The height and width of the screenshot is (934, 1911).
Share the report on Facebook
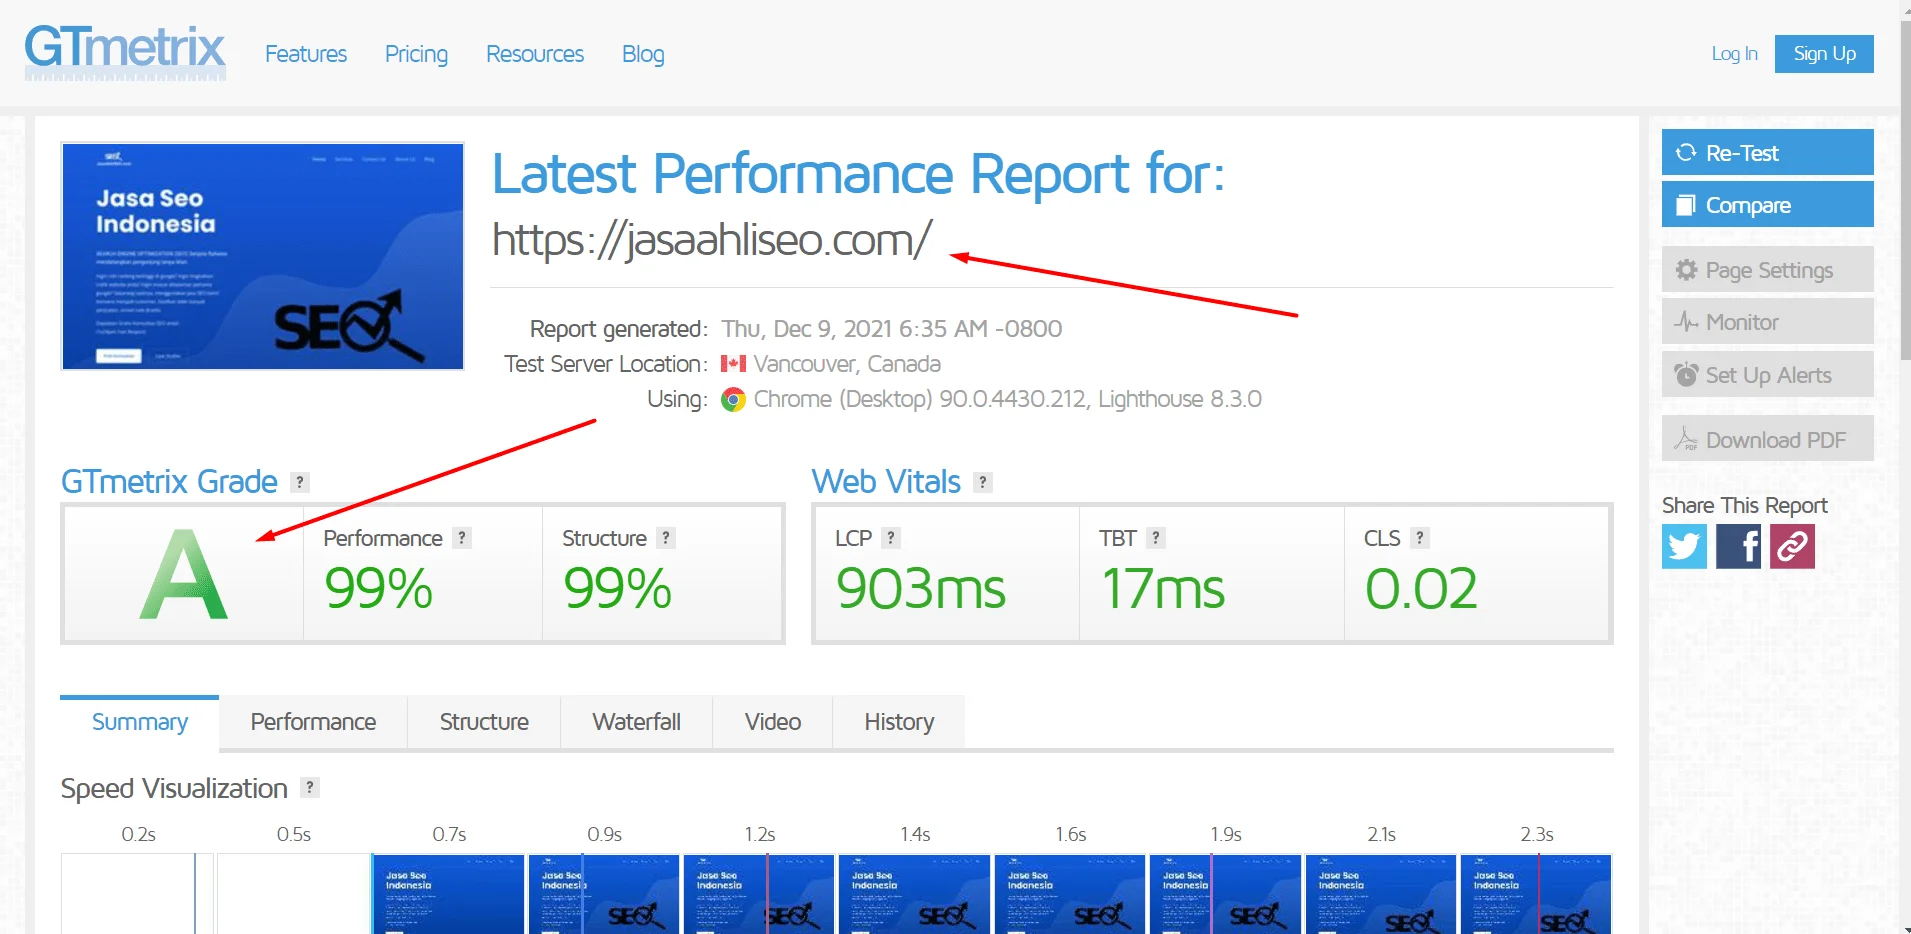1738,547
